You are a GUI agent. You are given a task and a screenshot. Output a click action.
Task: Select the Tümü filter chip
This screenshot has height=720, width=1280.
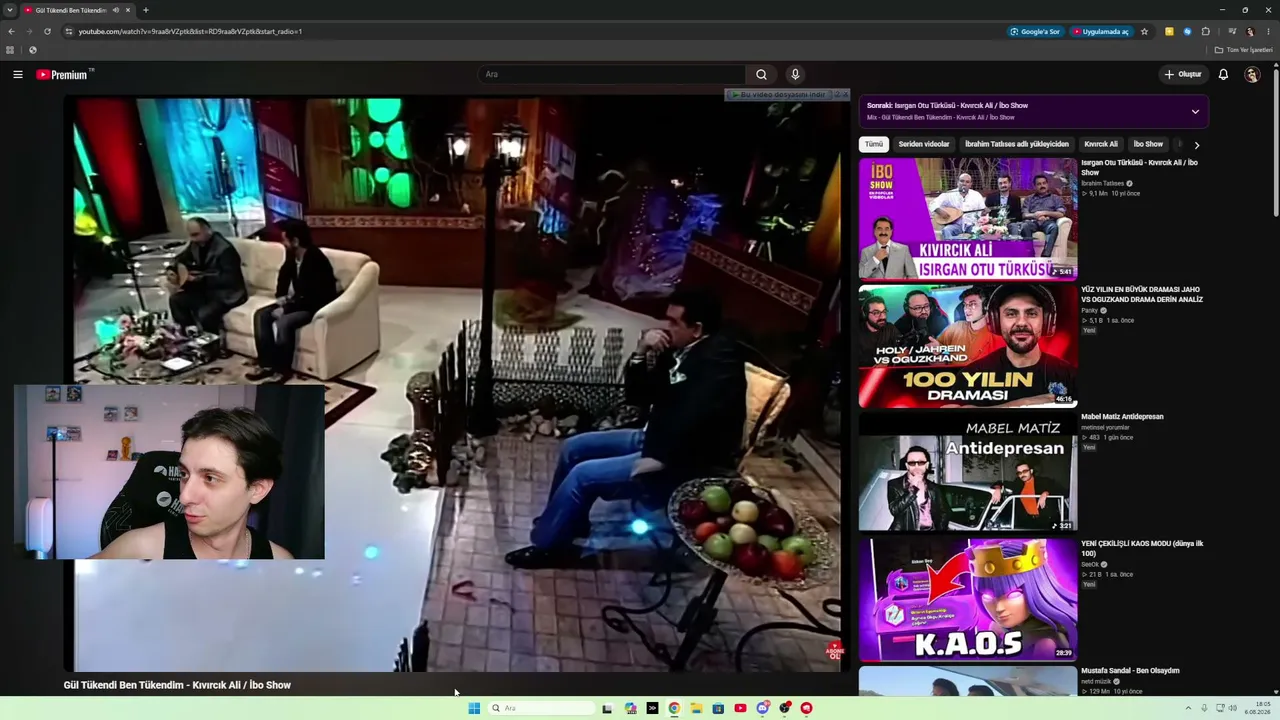pos(874,144)
